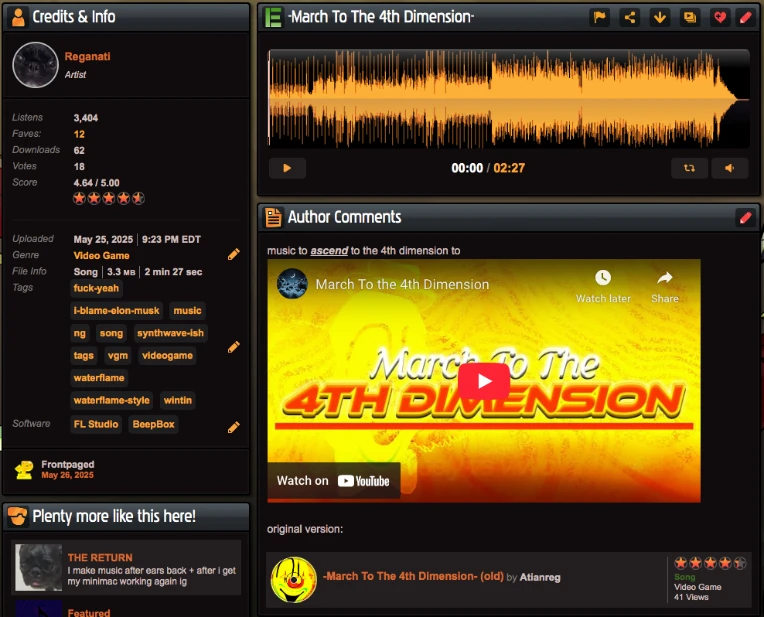764x617 pixels.
Task: Mute audio with the speaker button
Action: click(729, 168)
